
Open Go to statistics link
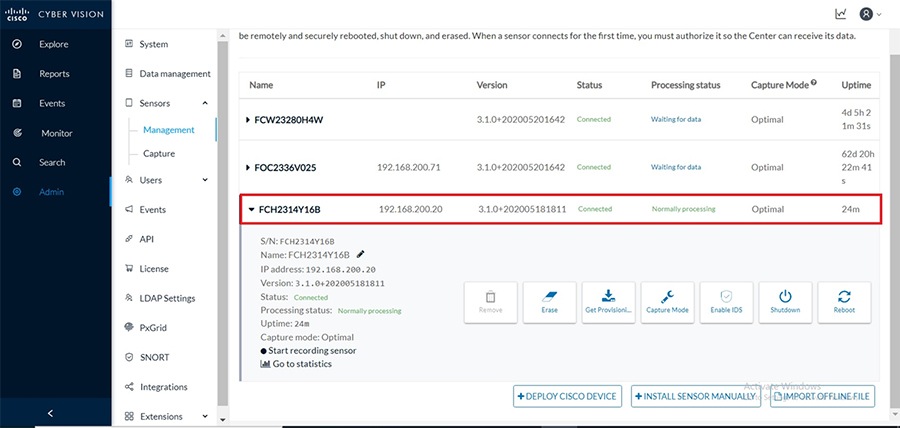tap(296, 364)
